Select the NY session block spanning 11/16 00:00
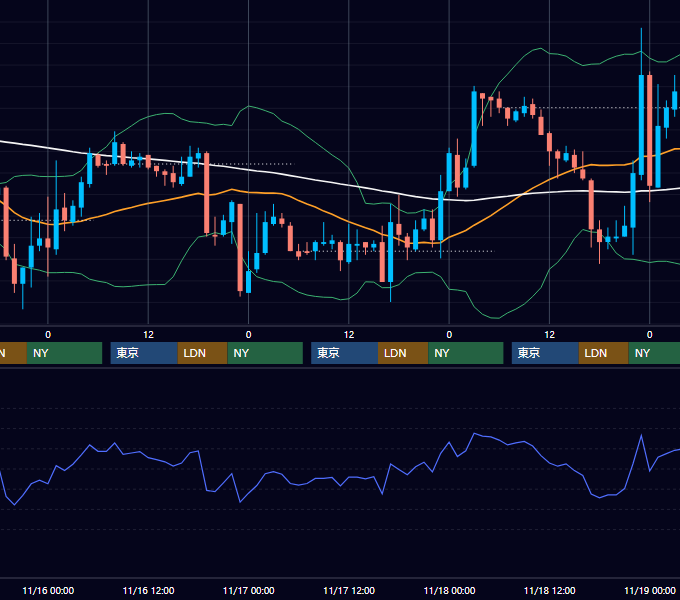Image resolution: width=680 pixels, height=600 pixels. (64, 353)
